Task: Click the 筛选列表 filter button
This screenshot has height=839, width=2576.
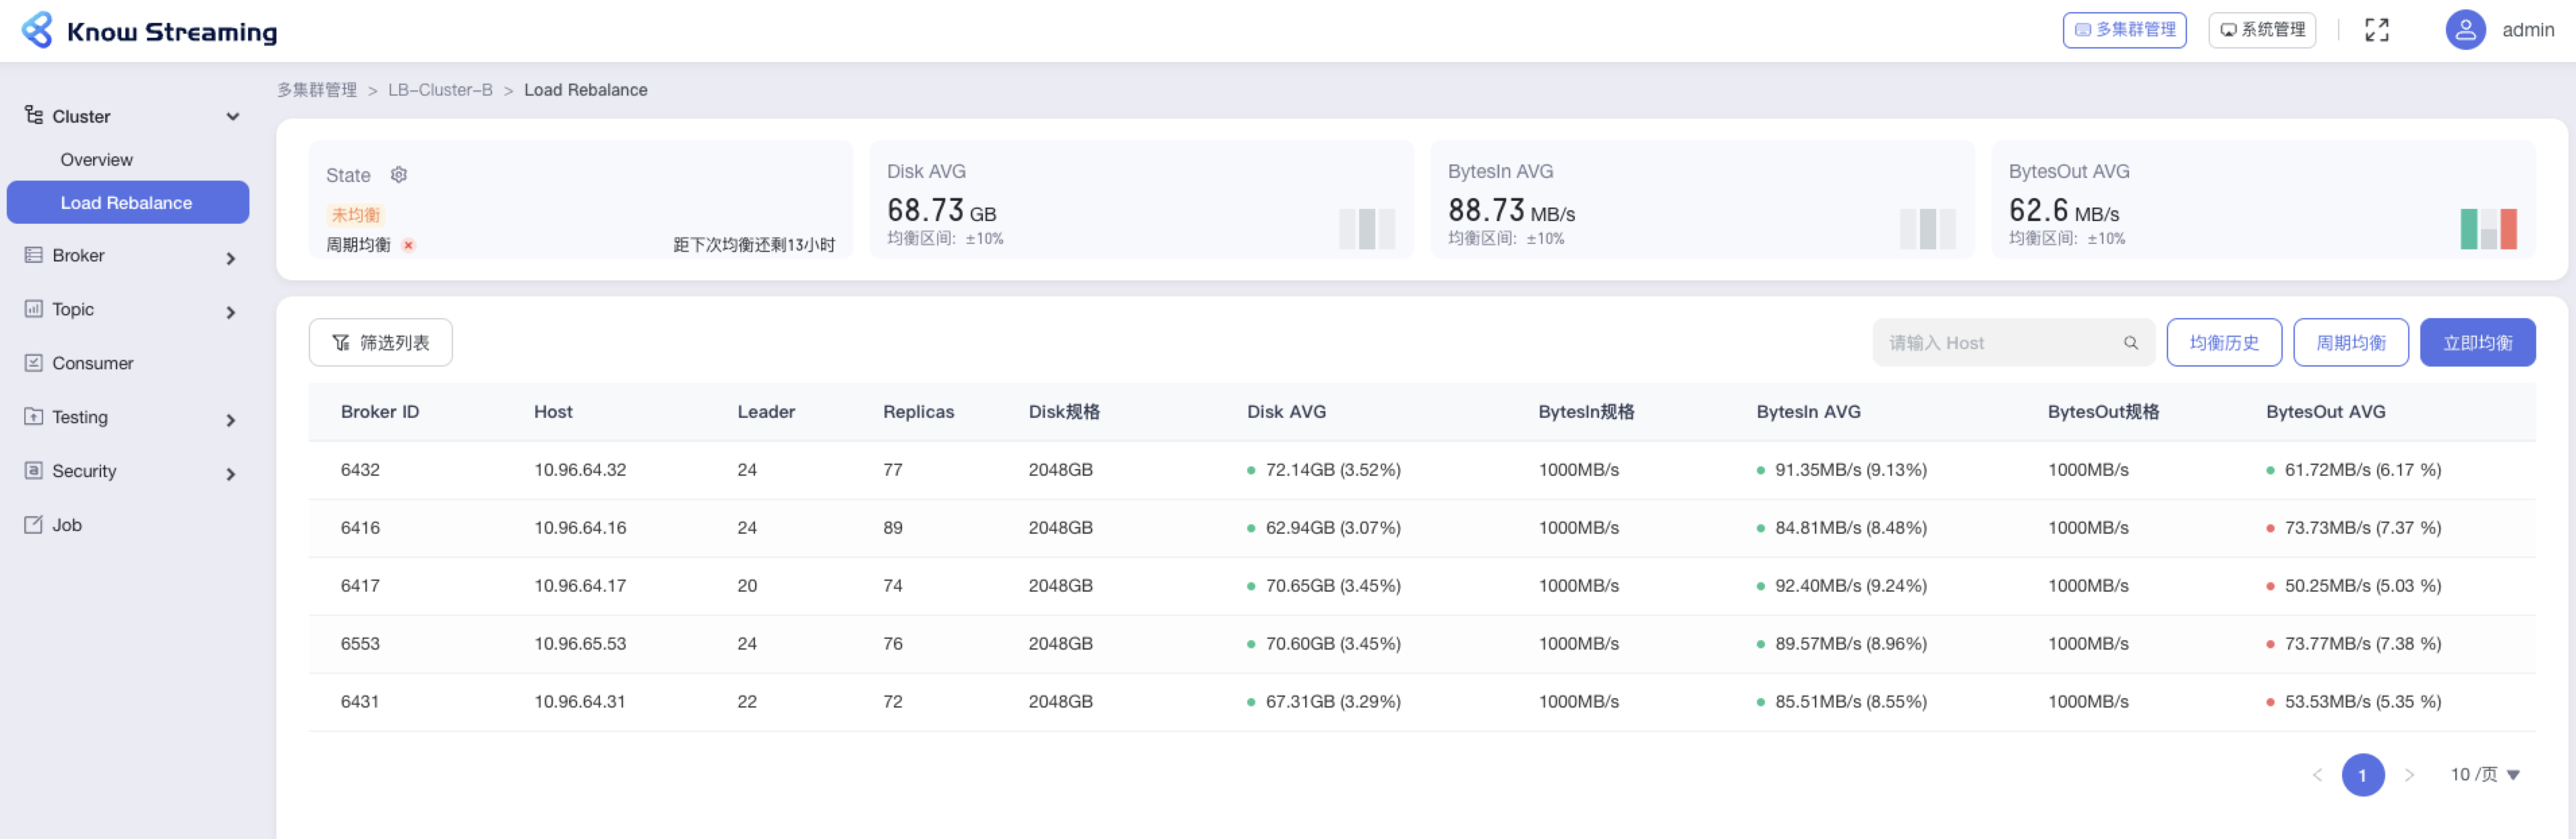Action: coord(380,343)
